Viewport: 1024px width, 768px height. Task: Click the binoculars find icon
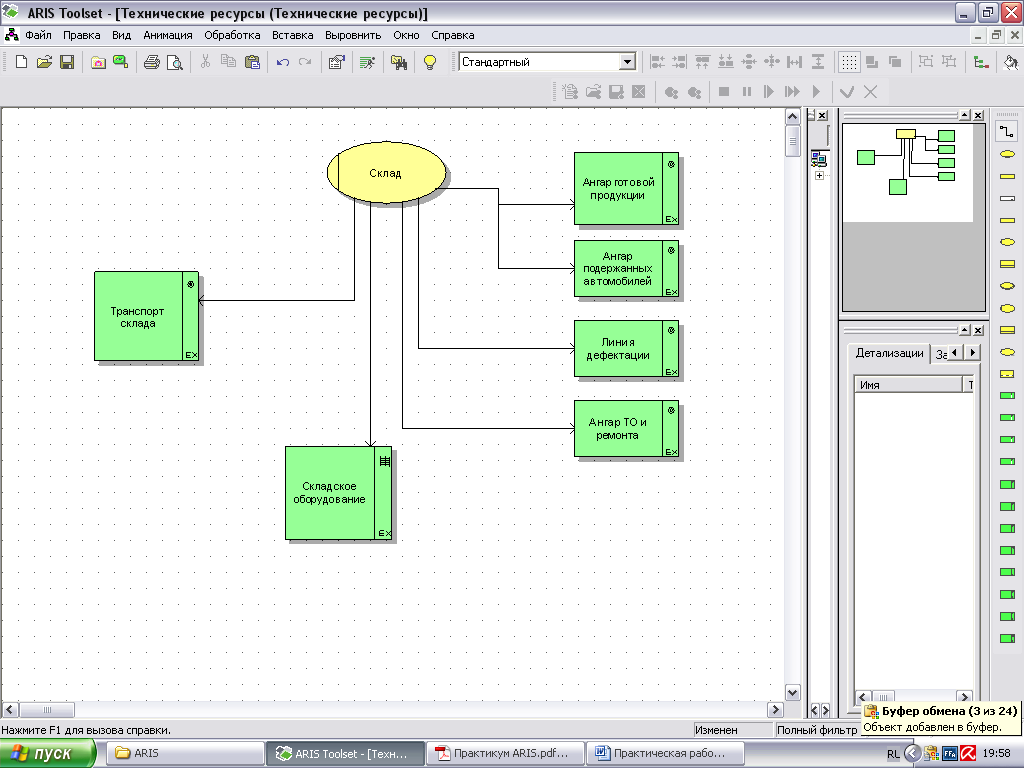coord(398,62)
